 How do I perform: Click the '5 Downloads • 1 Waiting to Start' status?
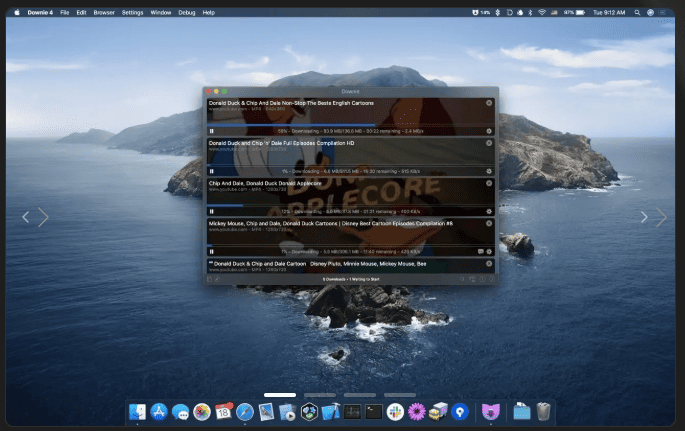[351, 279]
